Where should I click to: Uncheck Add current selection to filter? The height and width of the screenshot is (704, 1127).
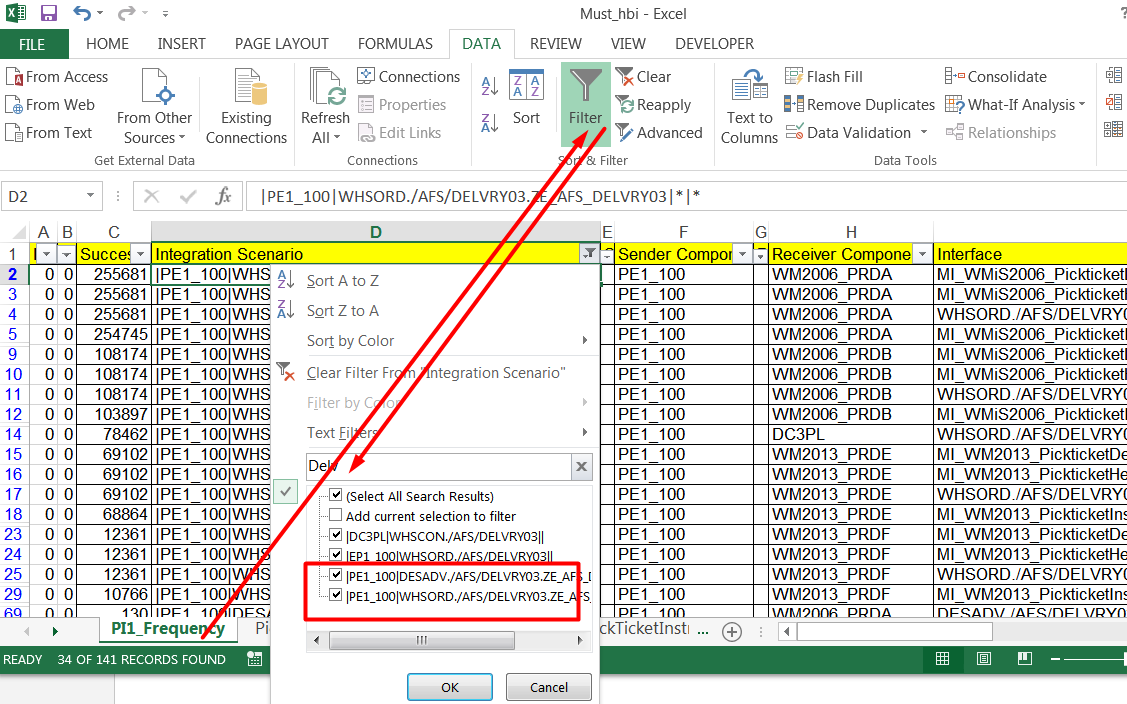336,513
